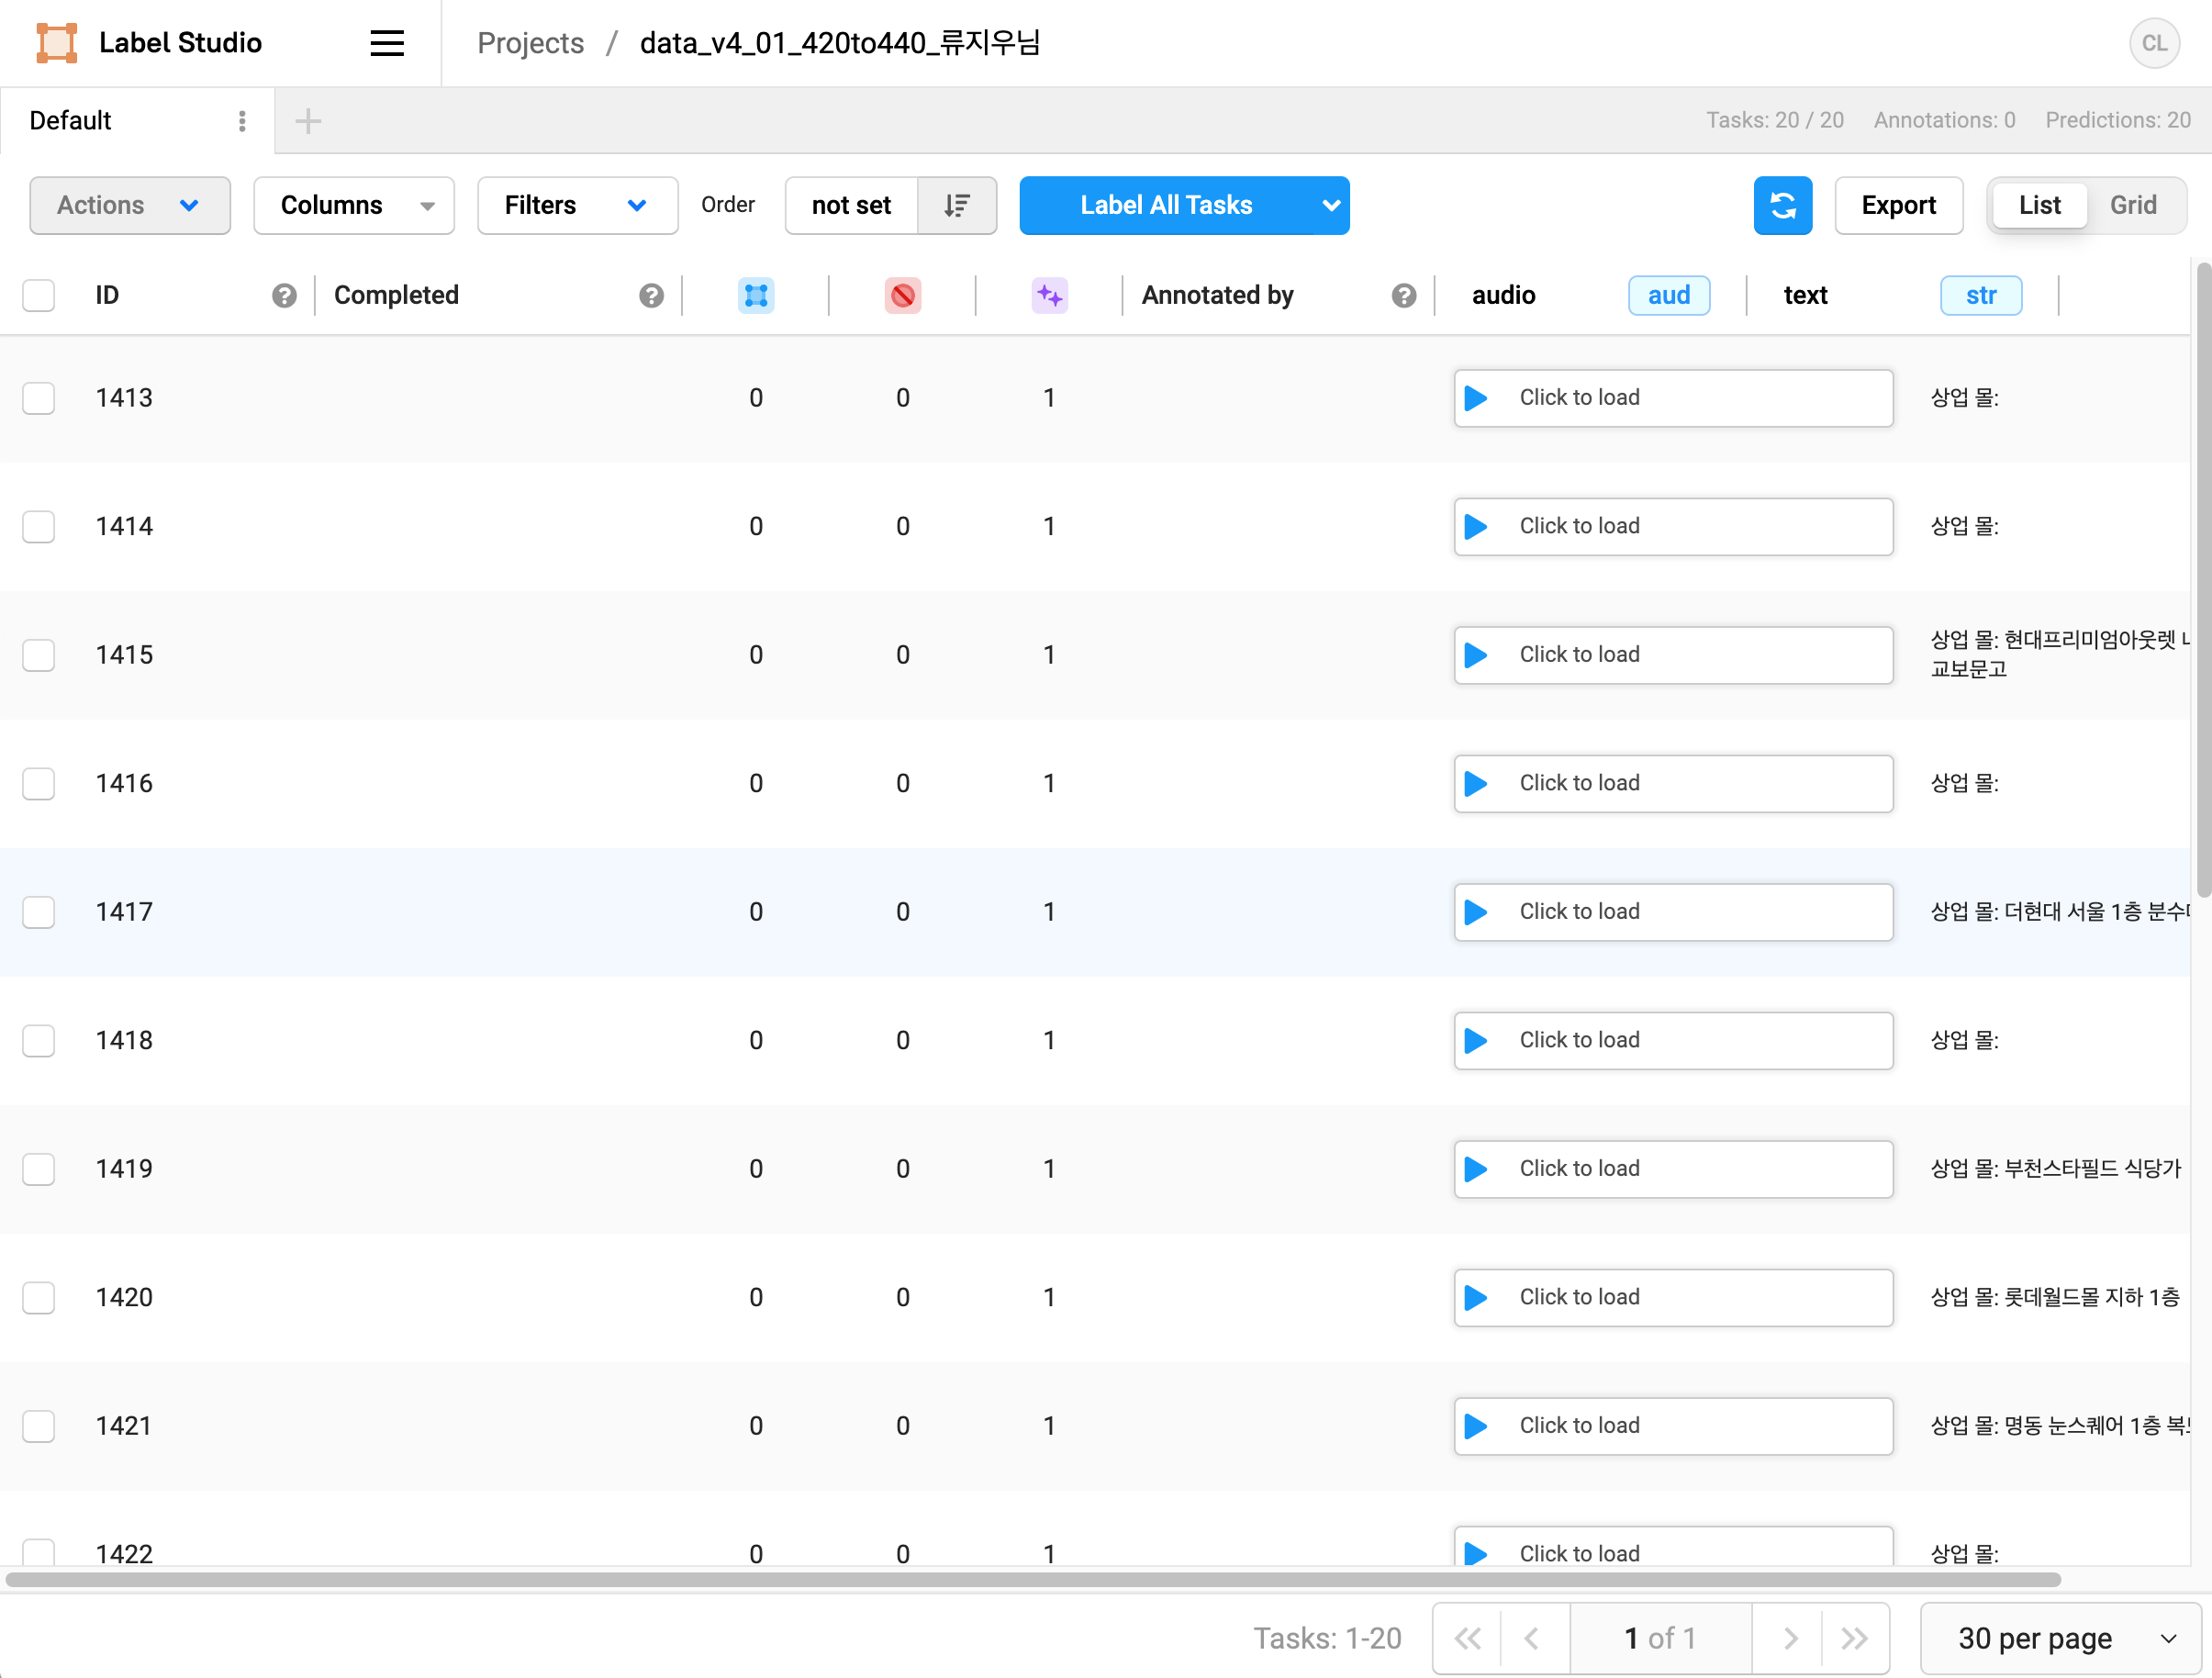The width and height of the screenshot is (2212, 1678).
Task: Open the hamburger sidebar menu
Action: click(387, 42)
